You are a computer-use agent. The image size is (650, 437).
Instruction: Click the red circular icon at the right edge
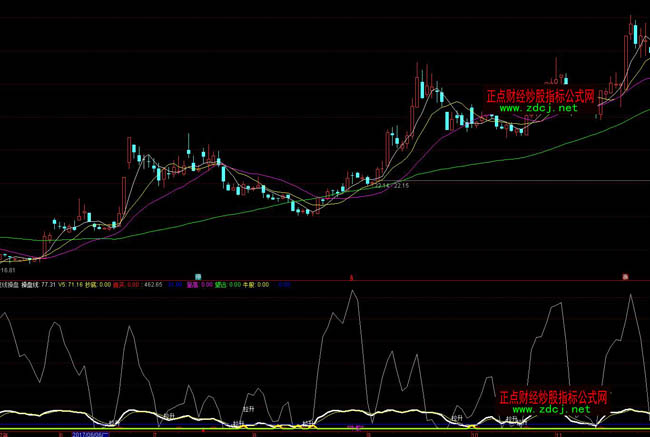625,276
